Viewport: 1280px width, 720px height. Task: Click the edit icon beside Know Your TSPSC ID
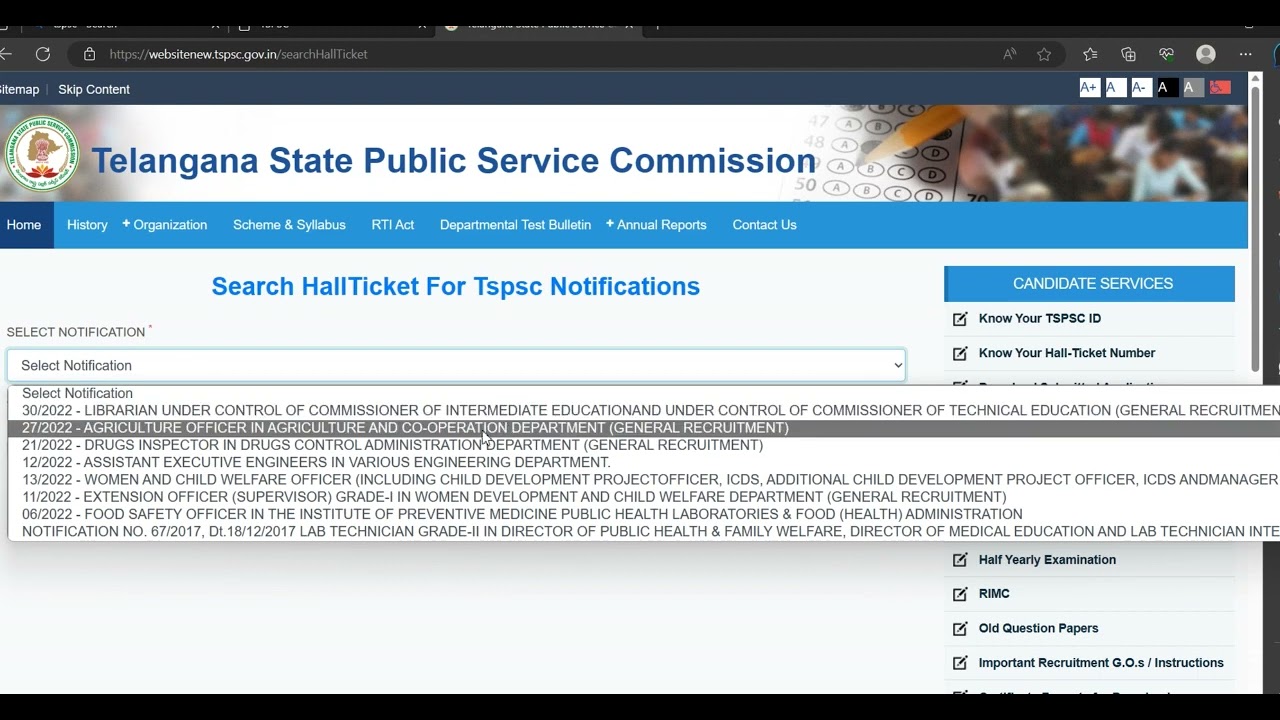tap(960, 319)
